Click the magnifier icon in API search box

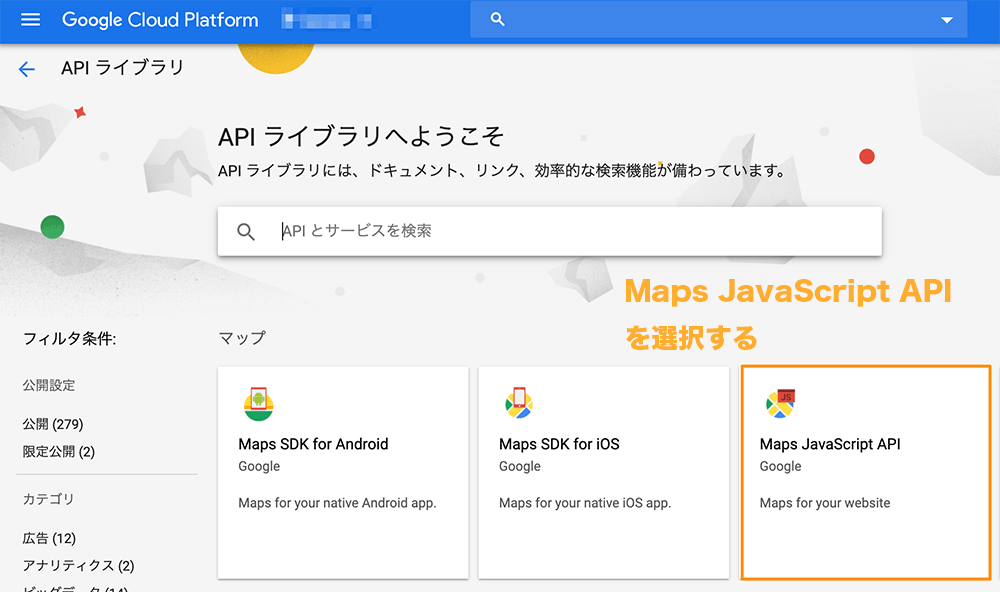pos(246,232)
